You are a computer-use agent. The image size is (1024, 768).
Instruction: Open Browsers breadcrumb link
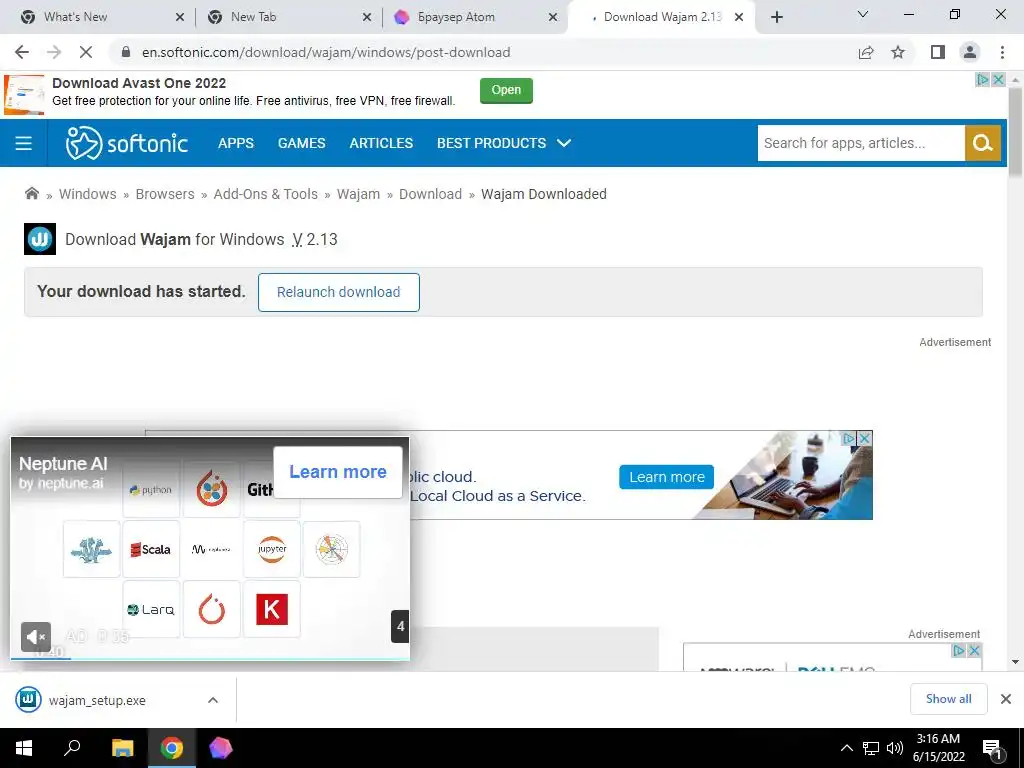pyautogui.click(x=165, y=194)
